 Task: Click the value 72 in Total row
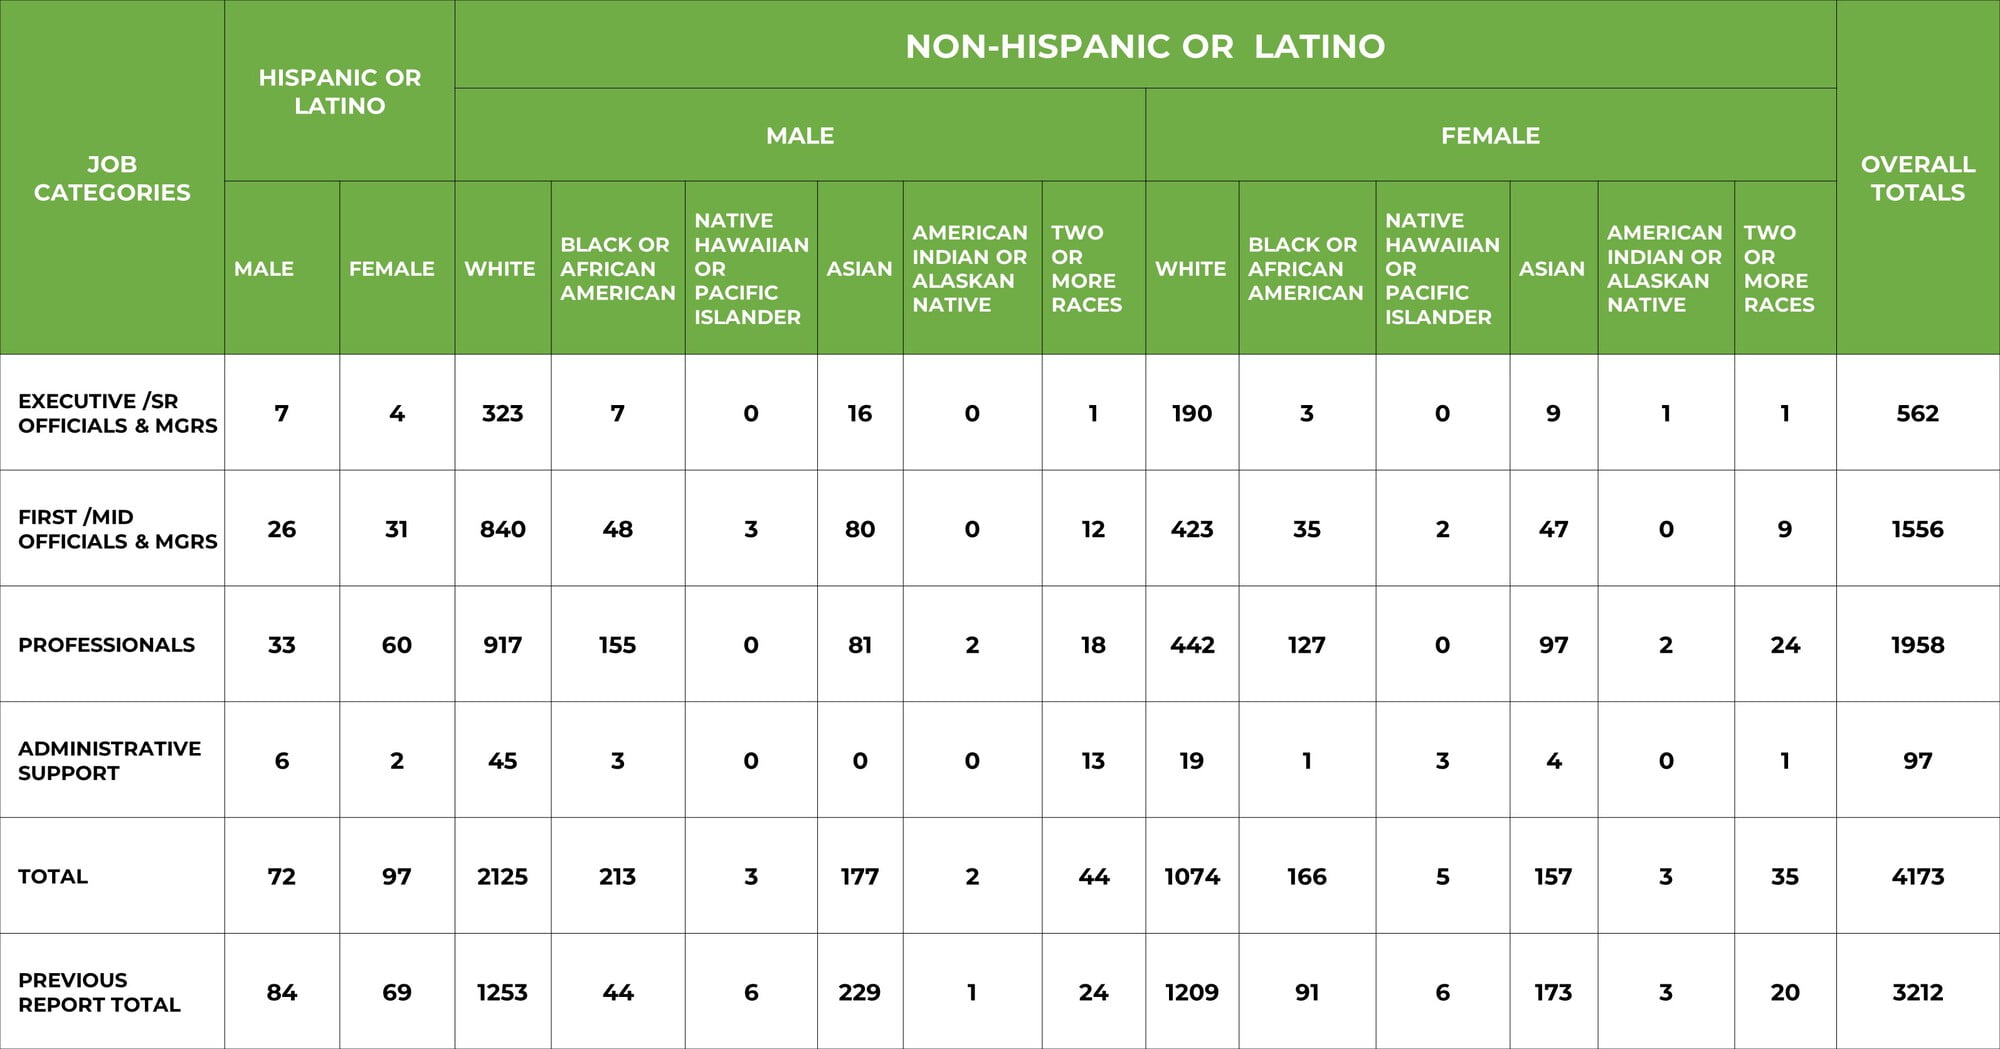coord(282,876)
